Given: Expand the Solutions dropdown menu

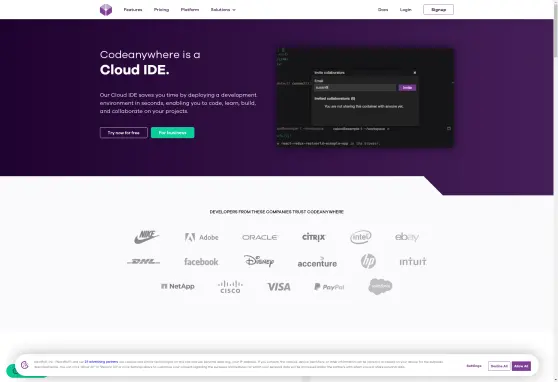Looking at the screenshot, I should (x=223, y=10).
